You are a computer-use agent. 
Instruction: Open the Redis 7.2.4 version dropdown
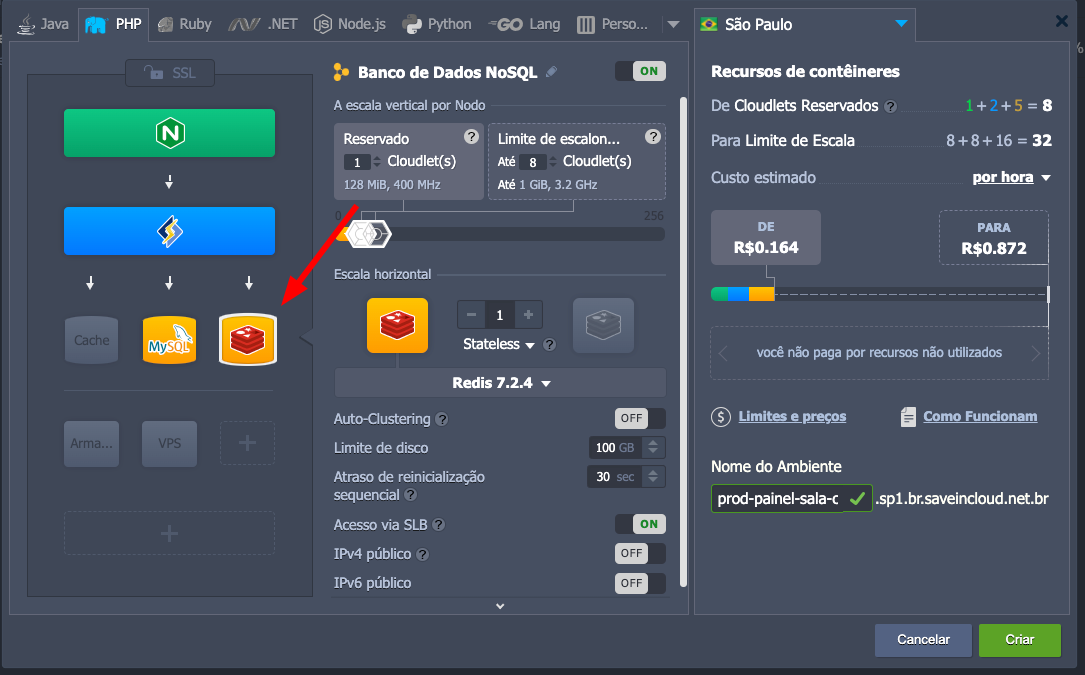(x=500, y=383)
